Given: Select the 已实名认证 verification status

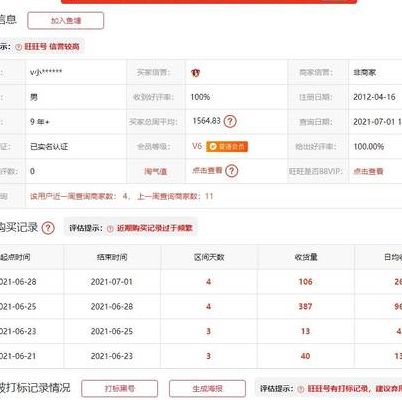Looking at the screenshot, I should click(x=49, y=147).
